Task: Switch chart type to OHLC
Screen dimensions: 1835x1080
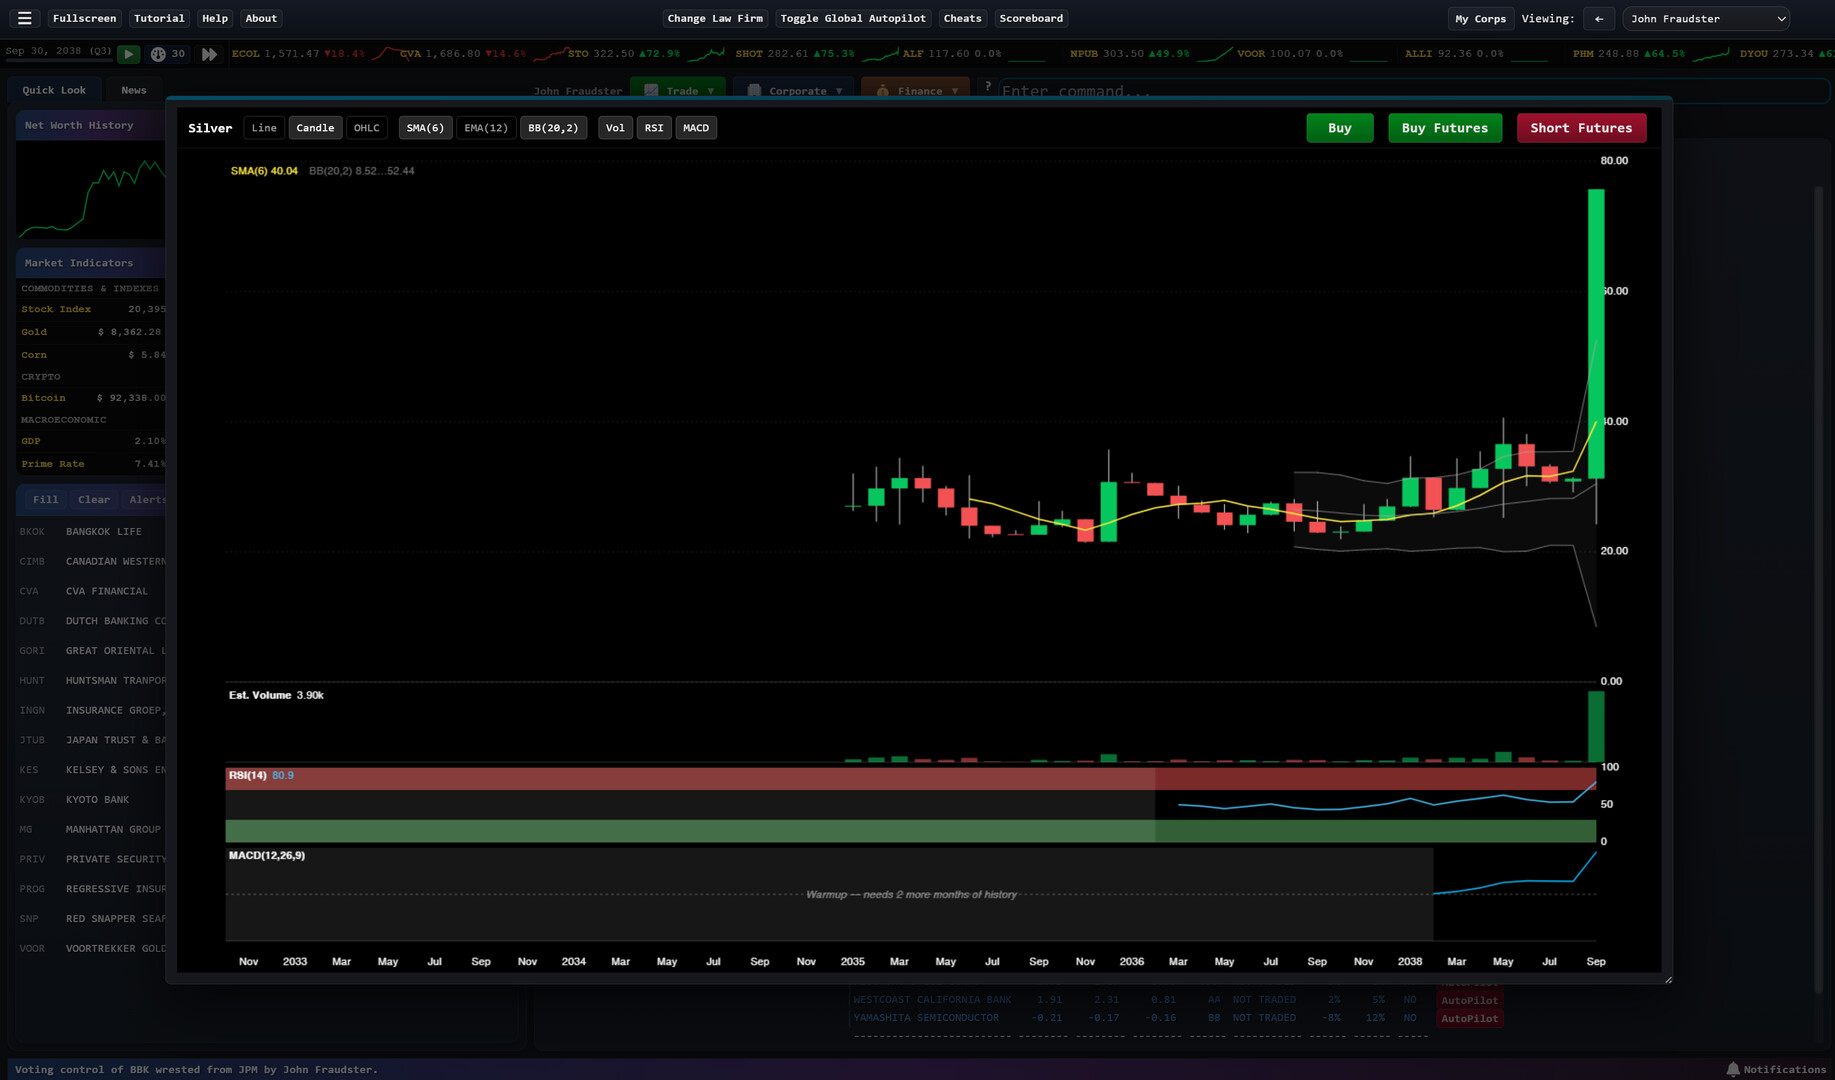Action: [x=366, y=128]
